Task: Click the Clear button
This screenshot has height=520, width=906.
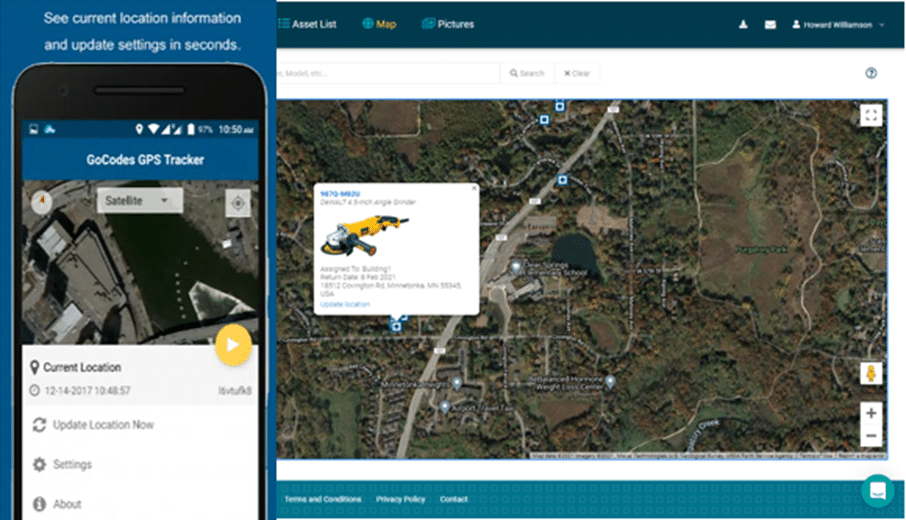Action: [x=576, y=73]
